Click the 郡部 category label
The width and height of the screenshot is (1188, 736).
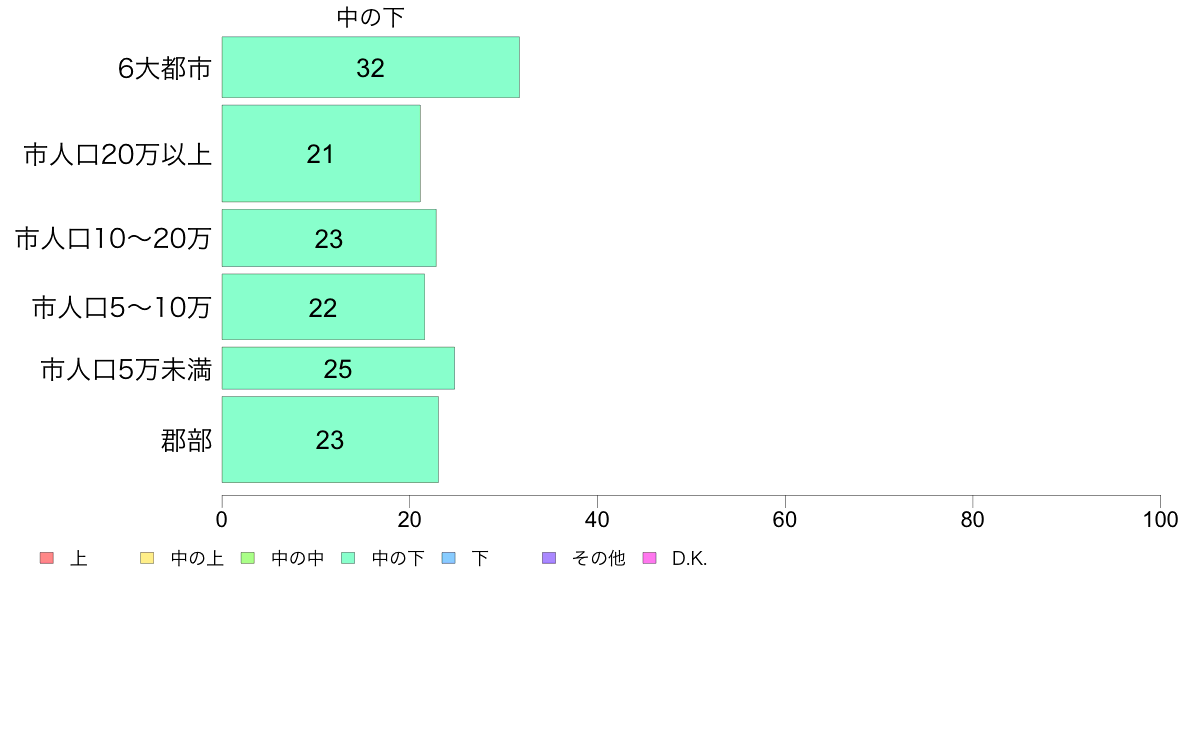186,440
